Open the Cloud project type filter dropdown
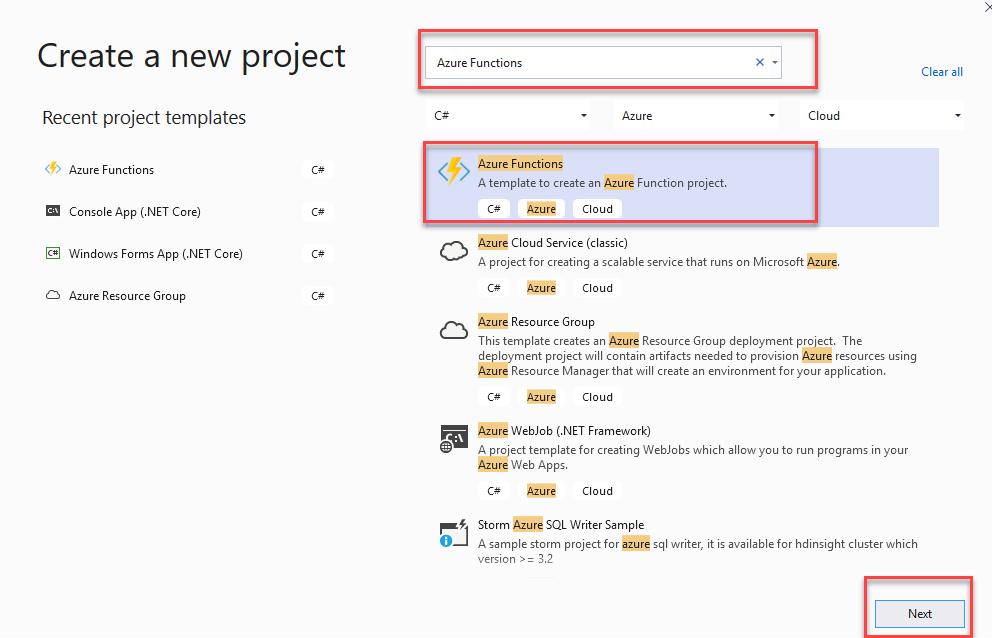 pos(882,115)
